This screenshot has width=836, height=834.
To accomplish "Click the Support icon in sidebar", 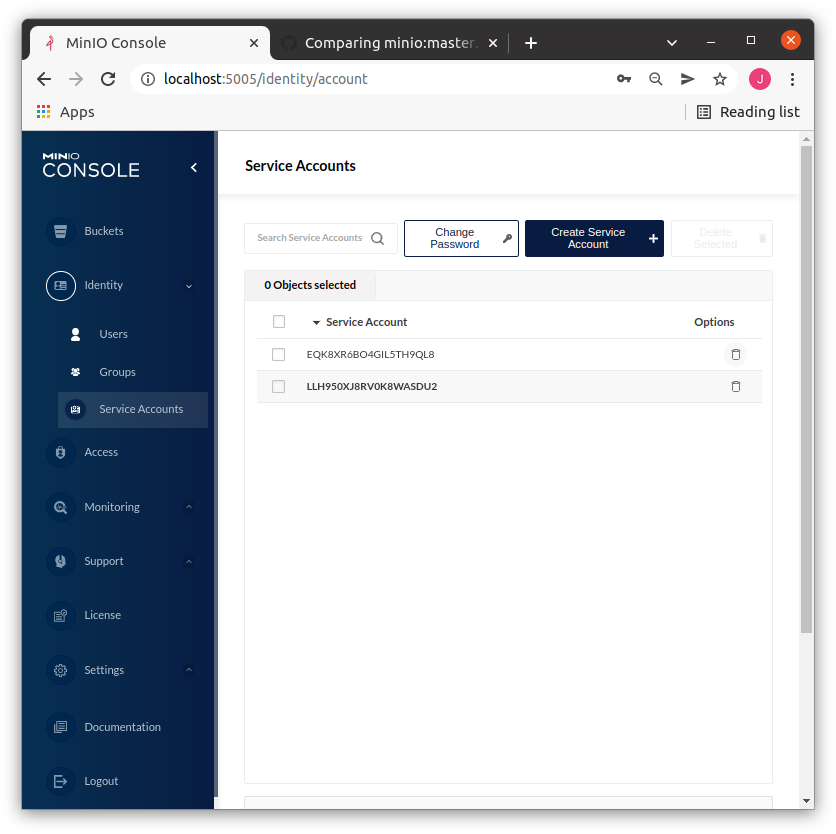I will click(x=60, y=561).
